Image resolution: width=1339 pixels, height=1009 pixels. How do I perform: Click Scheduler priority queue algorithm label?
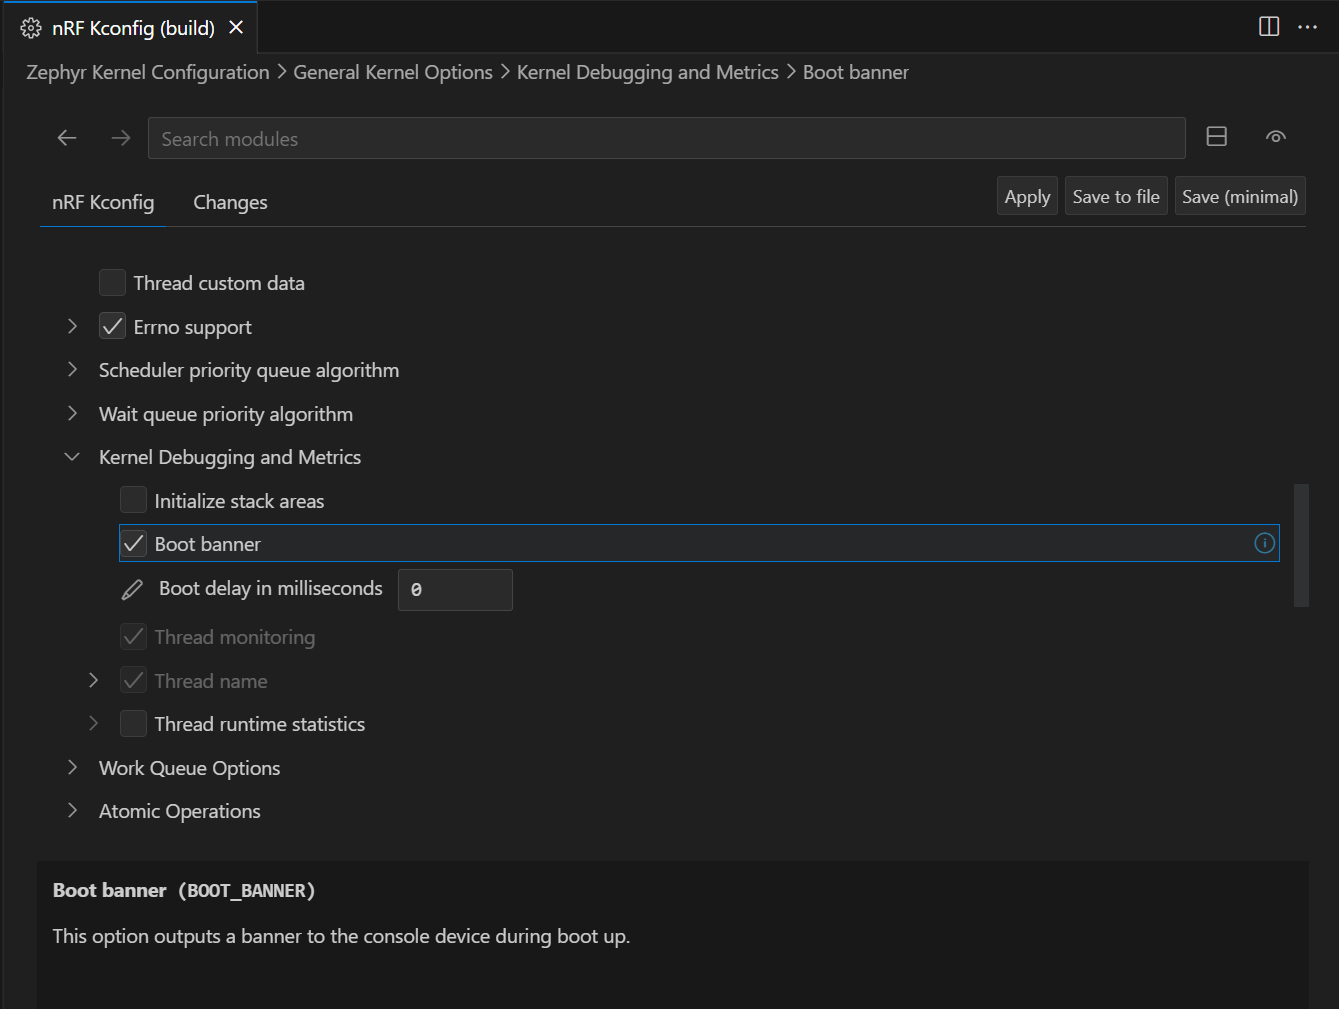click(249, 370)
